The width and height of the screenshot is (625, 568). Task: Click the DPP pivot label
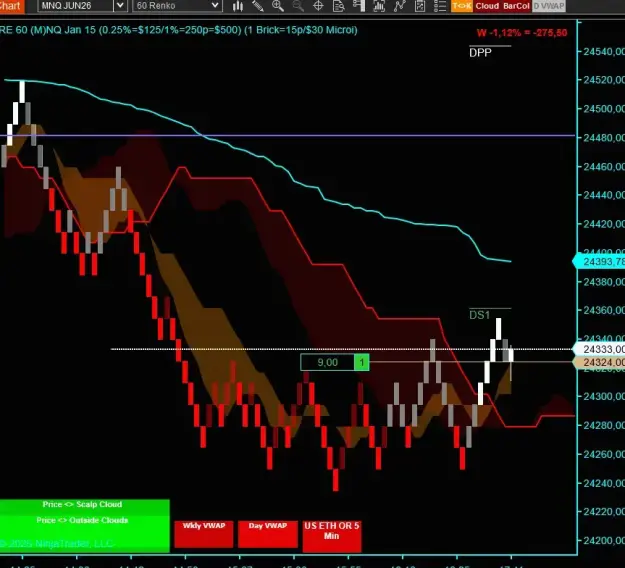click(480, 53)
